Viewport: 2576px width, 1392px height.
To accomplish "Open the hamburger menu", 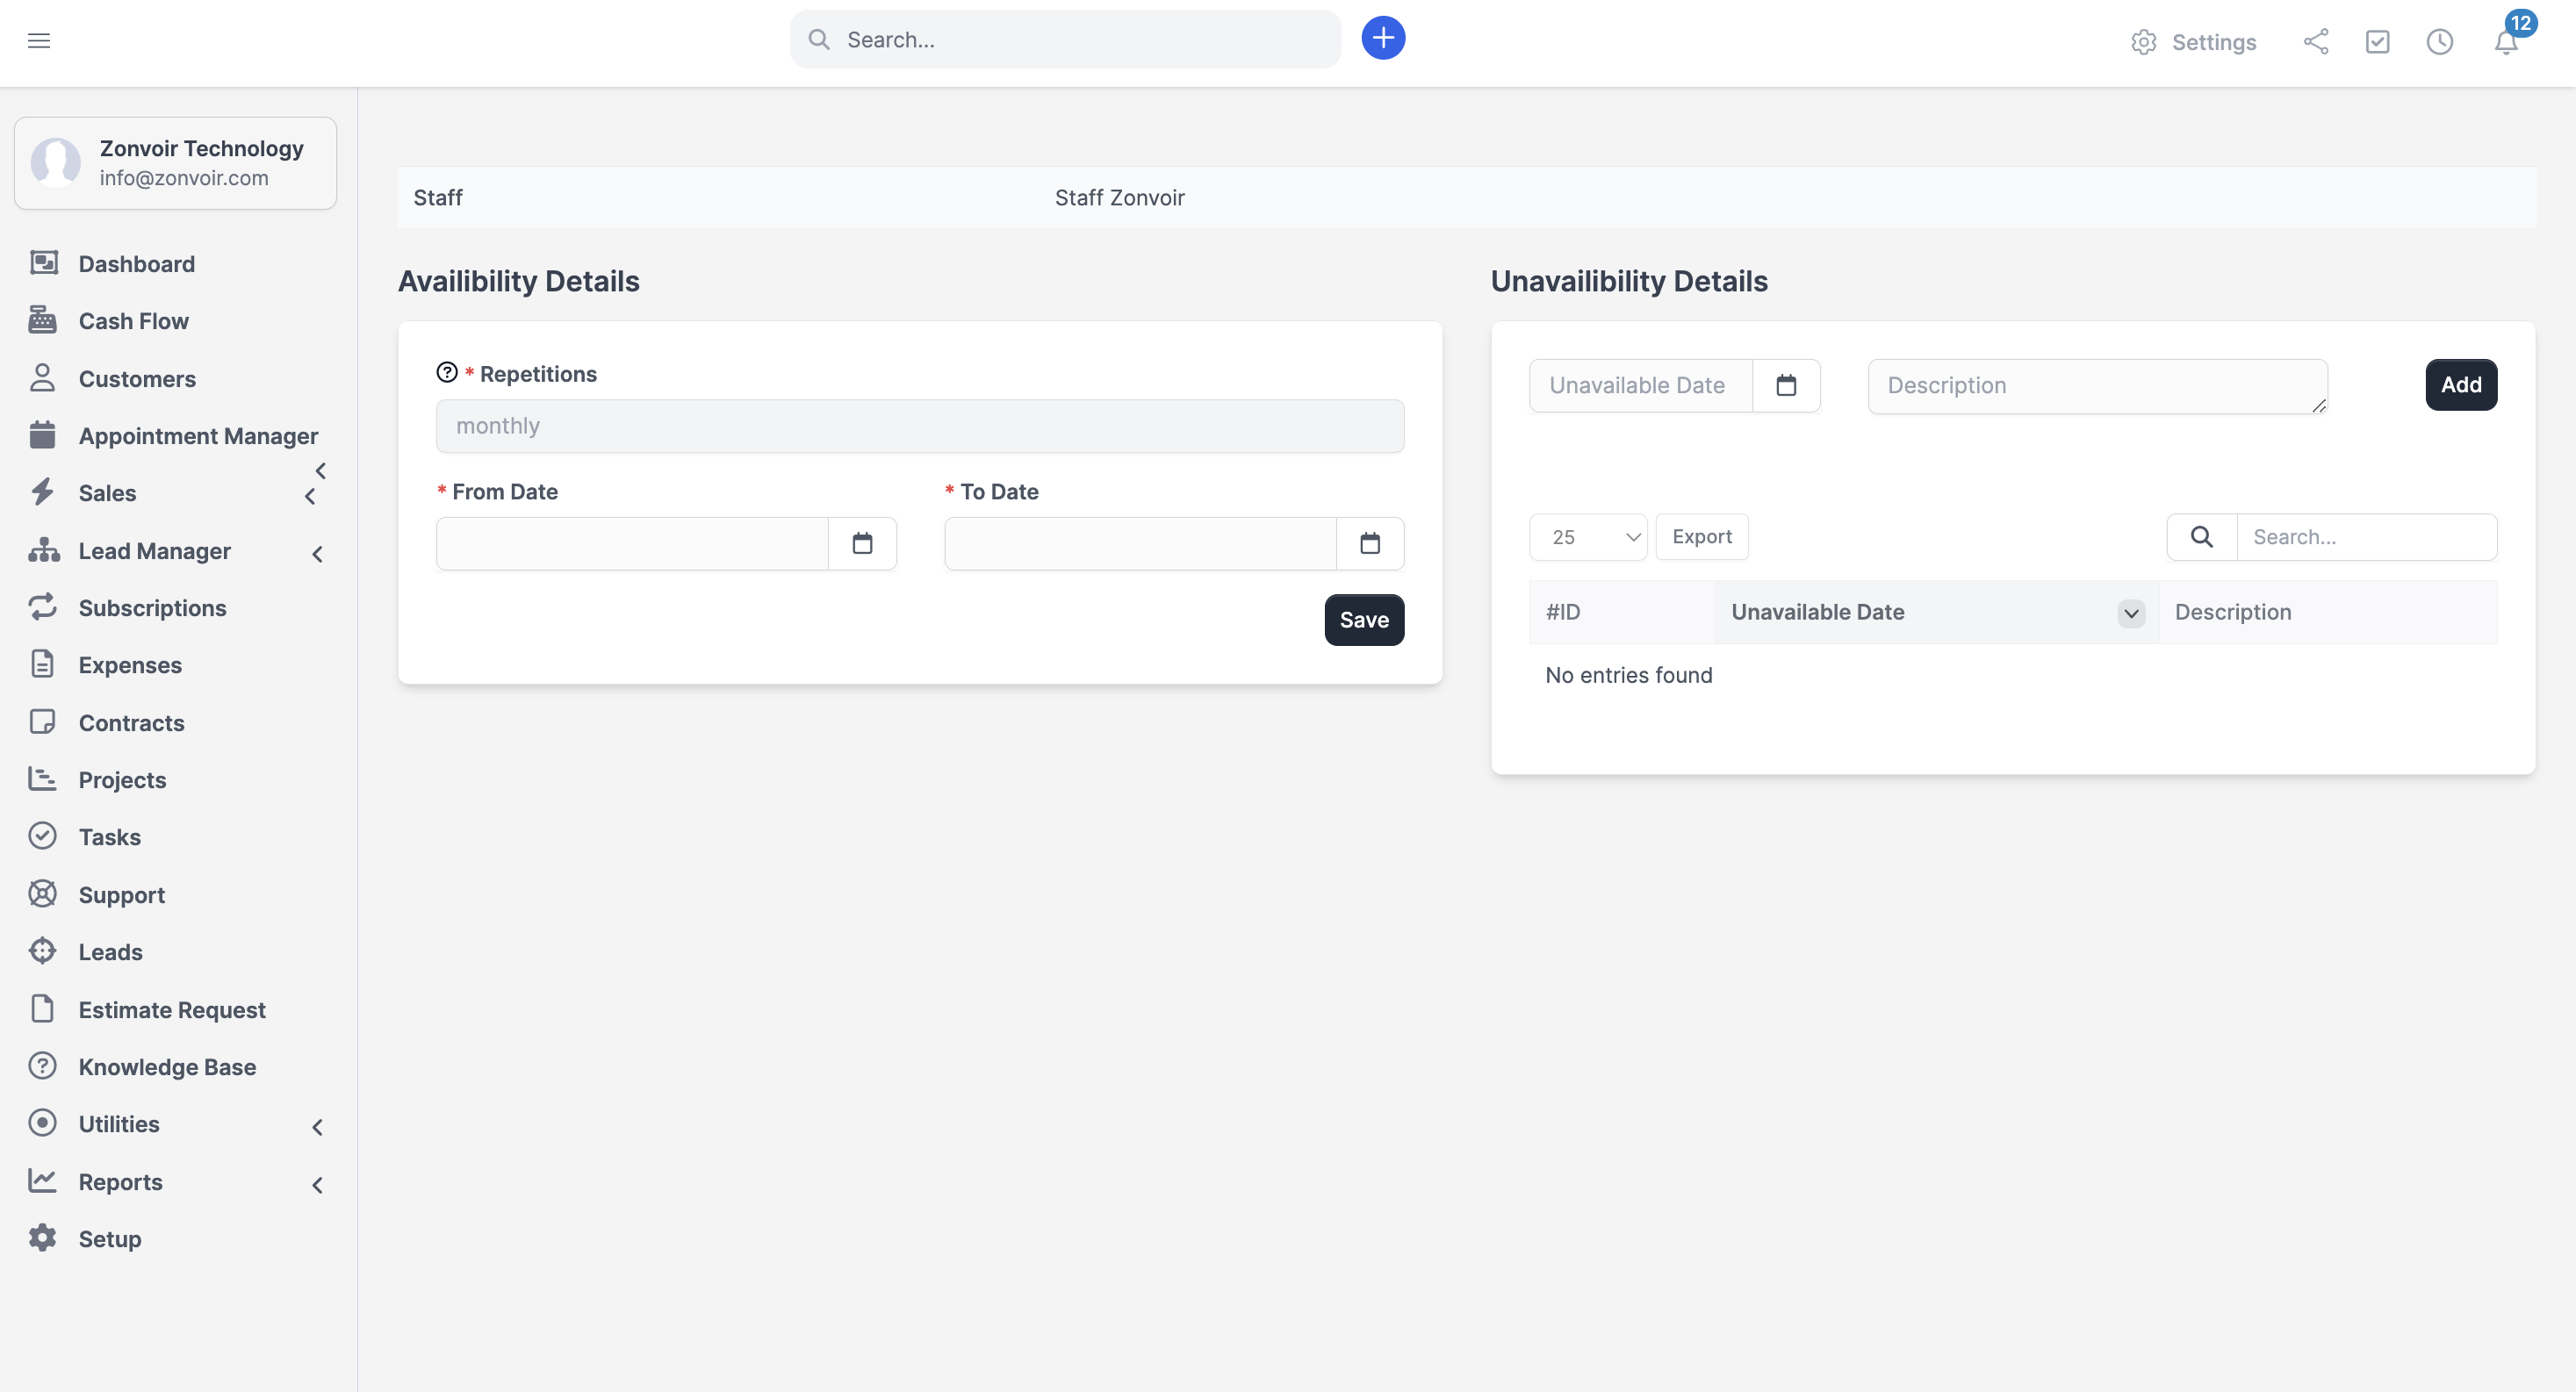I will click(40, 40).
